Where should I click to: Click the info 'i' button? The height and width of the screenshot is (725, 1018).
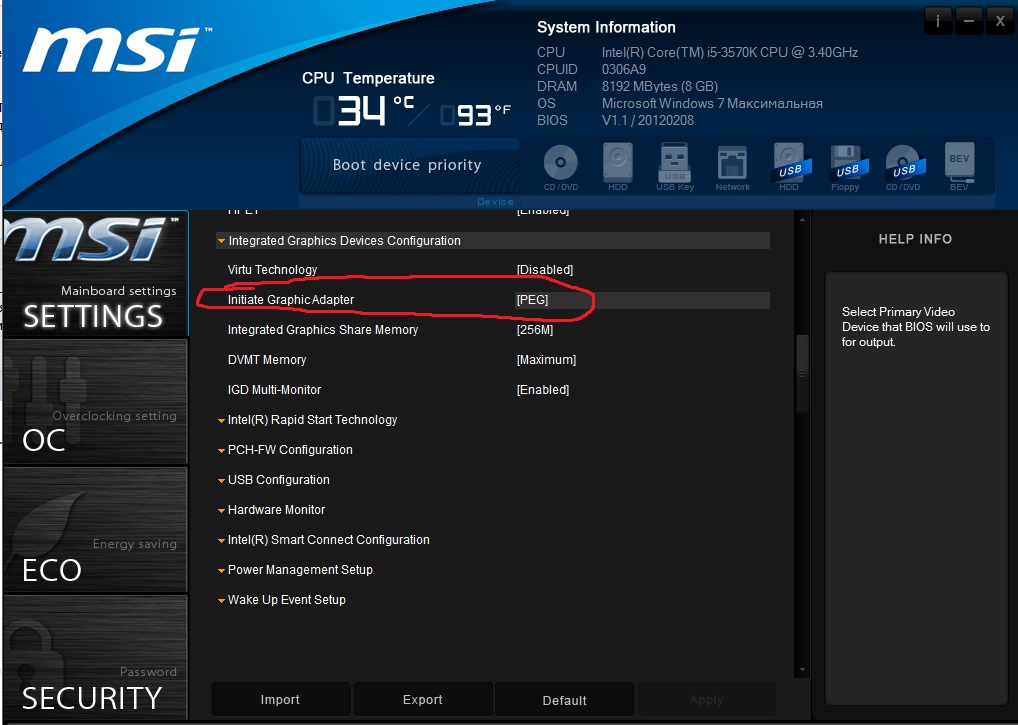tap(937, 22)
